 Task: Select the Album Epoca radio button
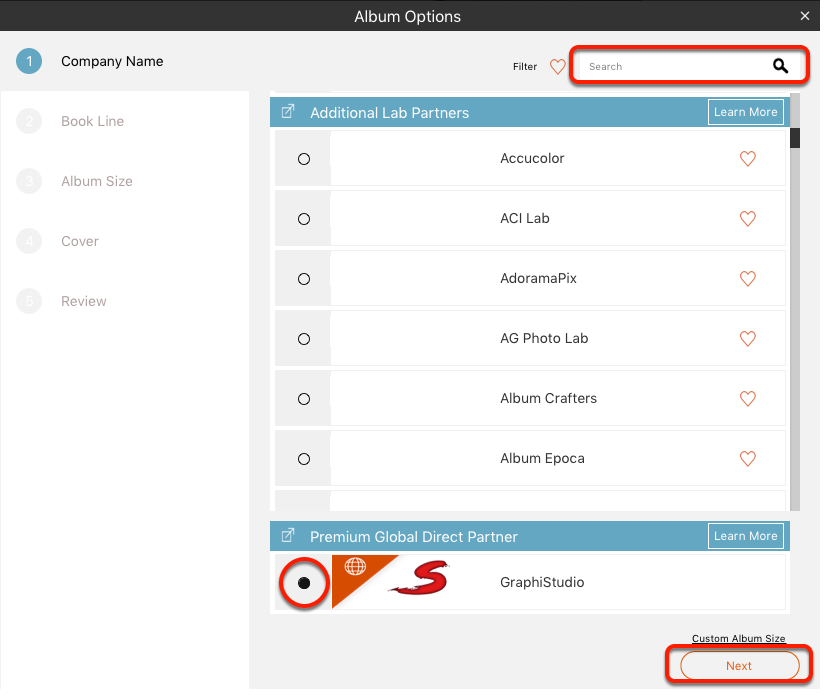(304, 459)
